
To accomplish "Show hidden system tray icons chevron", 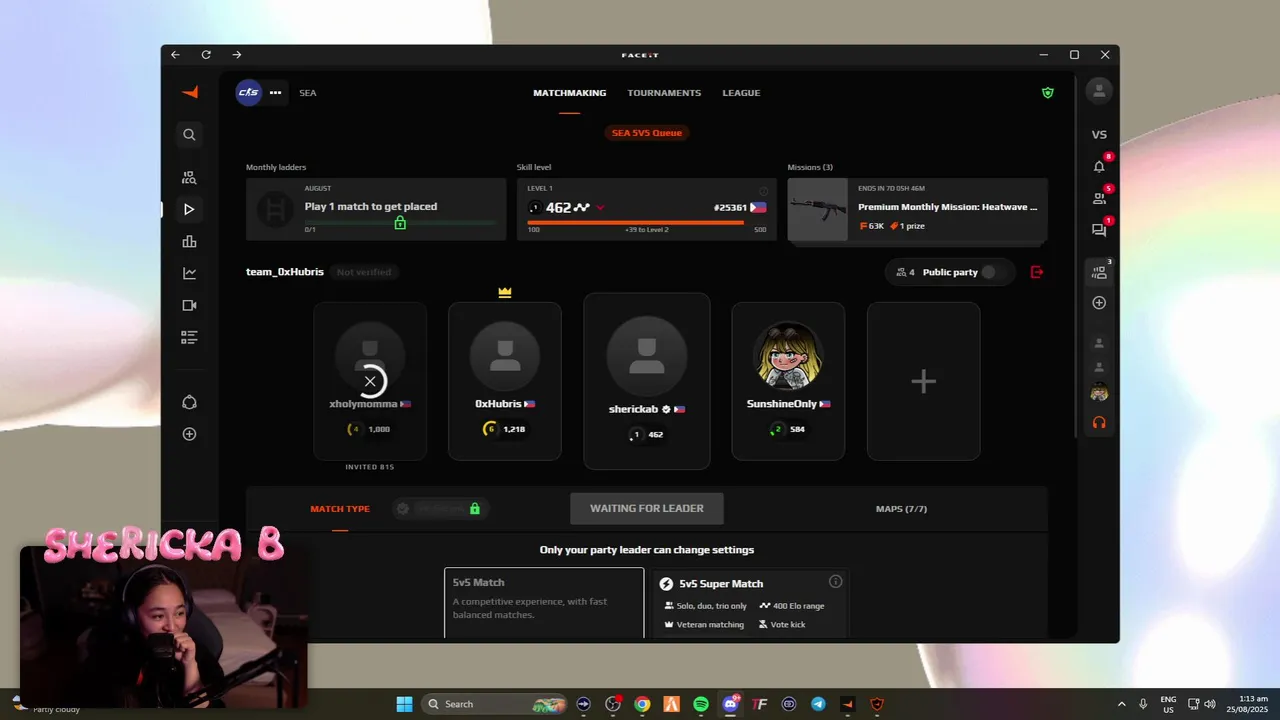I will (1121, 704).
